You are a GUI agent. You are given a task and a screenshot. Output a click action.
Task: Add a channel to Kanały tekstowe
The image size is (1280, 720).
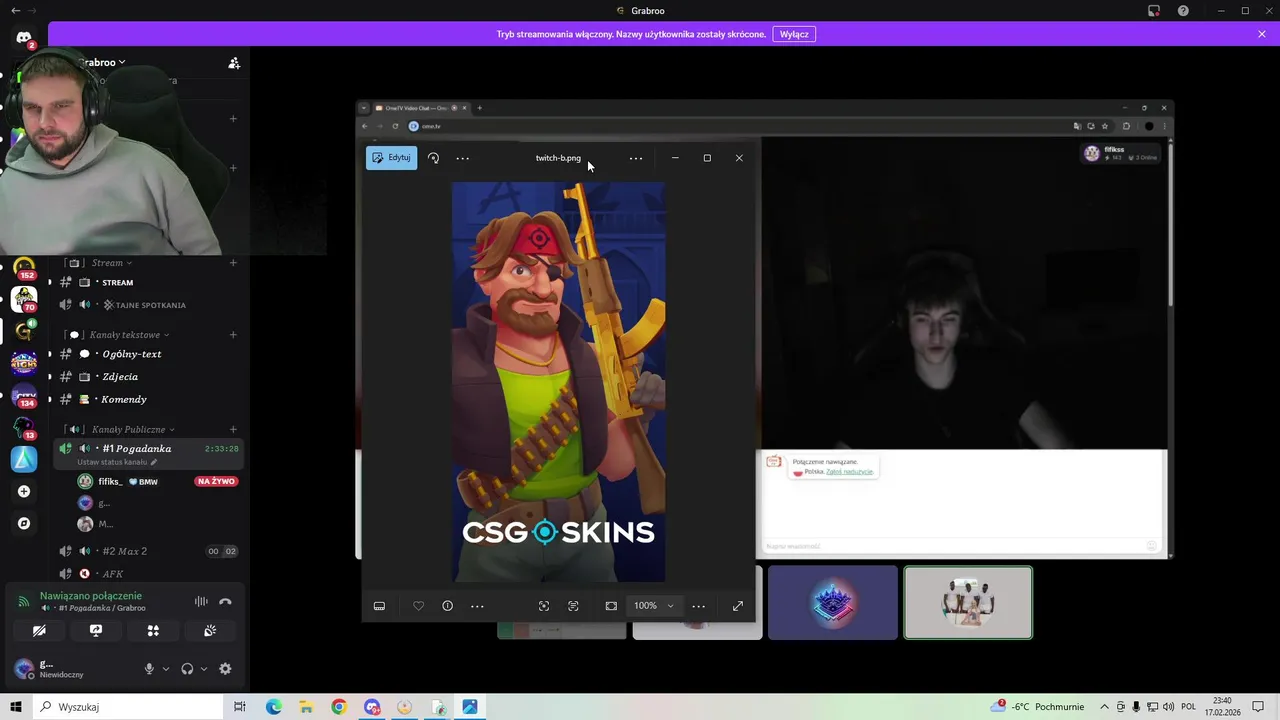(233, 335)
